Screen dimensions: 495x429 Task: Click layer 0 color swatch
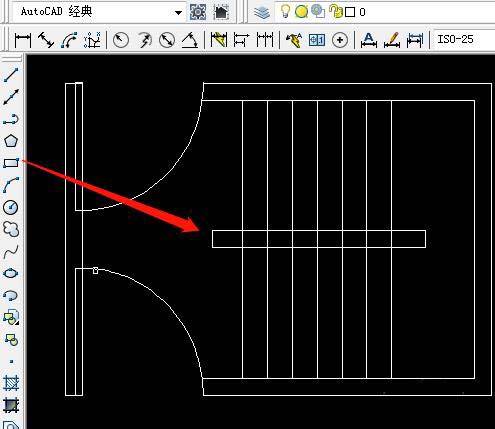(350, 12)
